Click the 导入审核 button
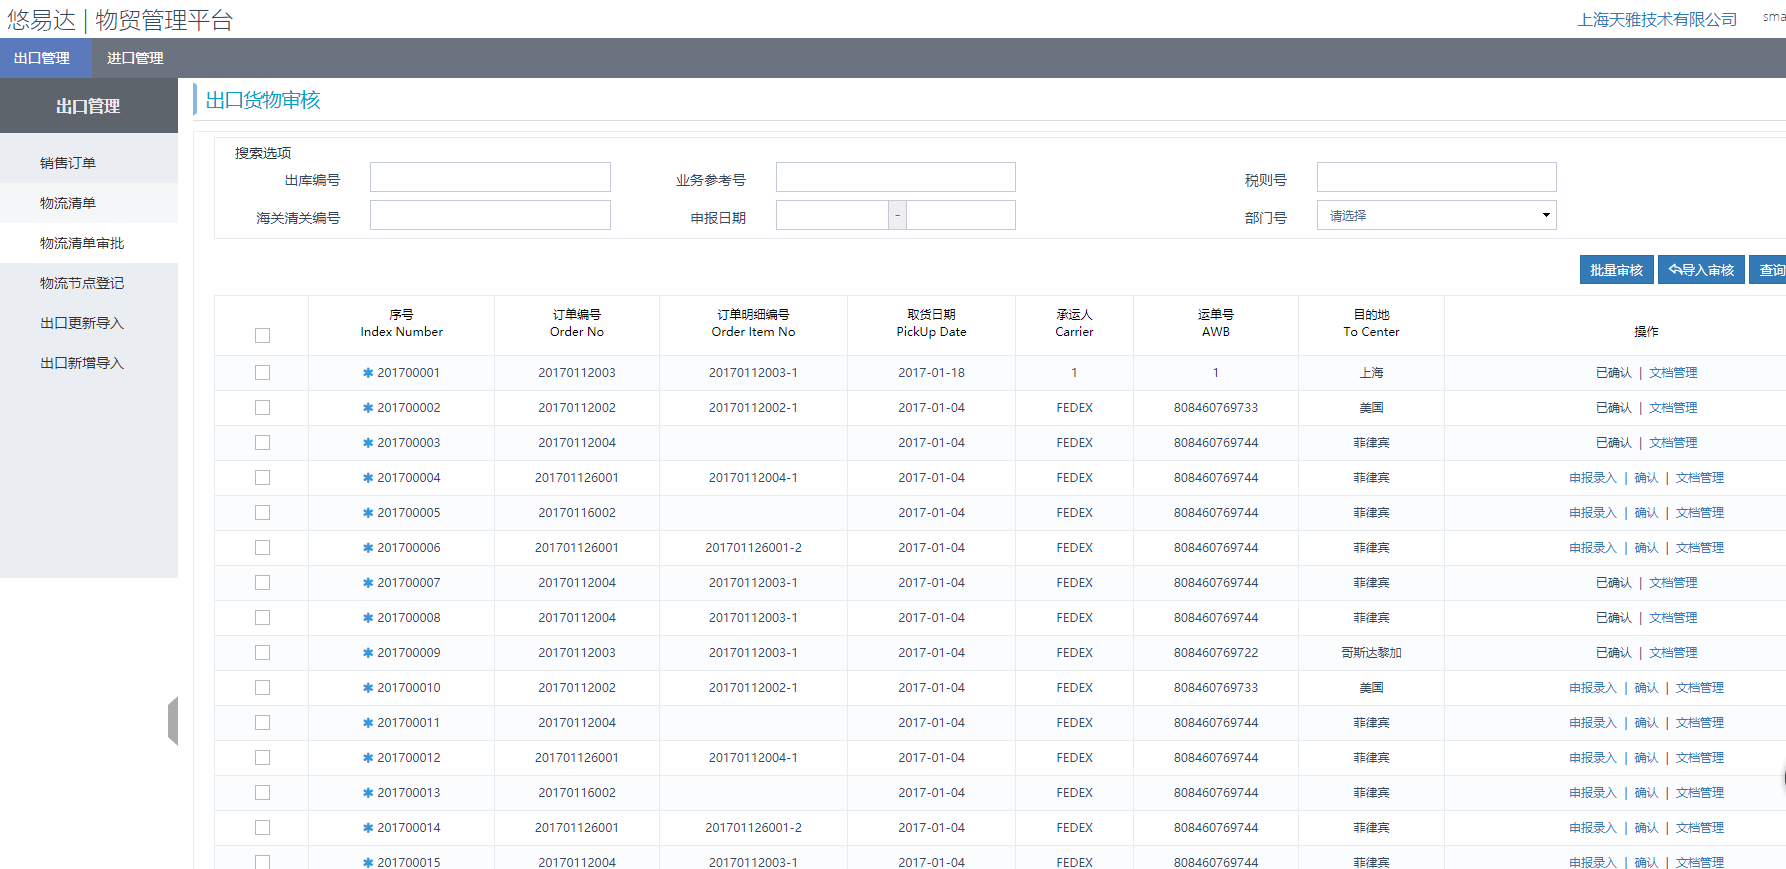The image size is (1786, 869). pos(1701,270)
